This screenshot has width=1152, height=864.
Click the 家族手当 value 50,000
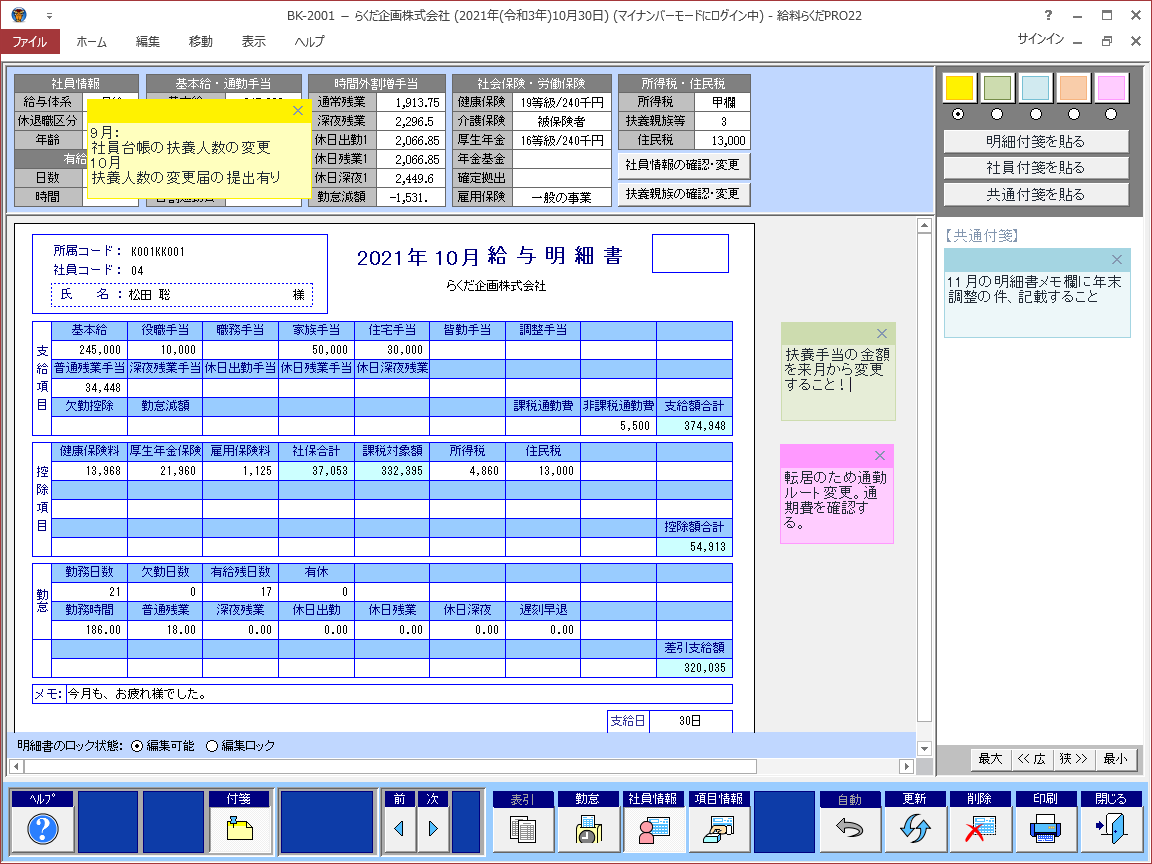pos(316,350)
